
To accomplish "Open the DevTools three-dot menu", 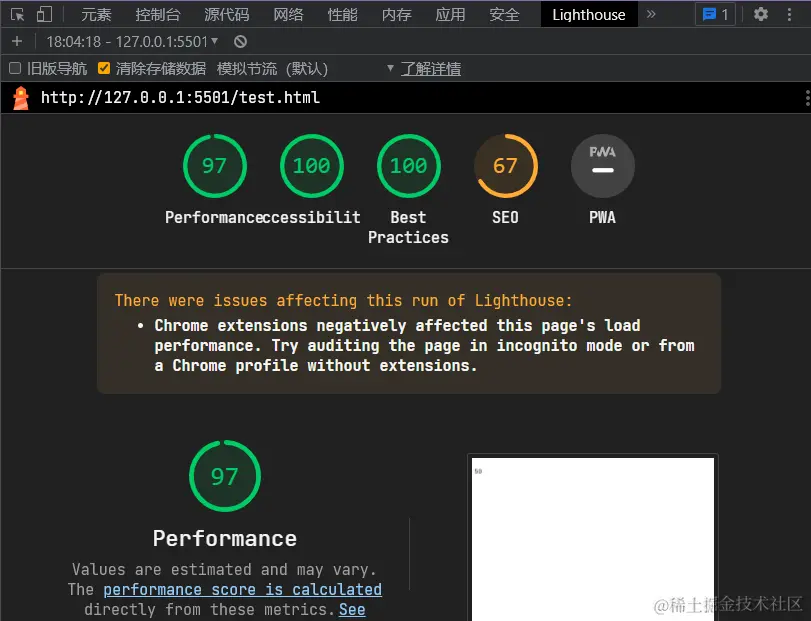I will click(x=789, y=14).
